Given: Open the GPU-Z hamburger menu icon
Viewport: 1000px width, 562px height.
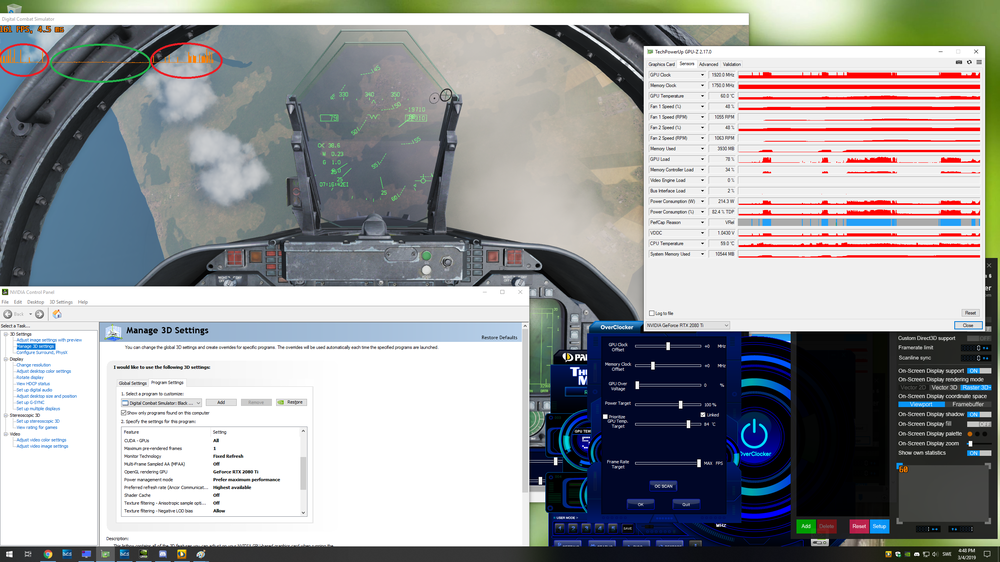Looking at the screenshot, I should 979,63.
